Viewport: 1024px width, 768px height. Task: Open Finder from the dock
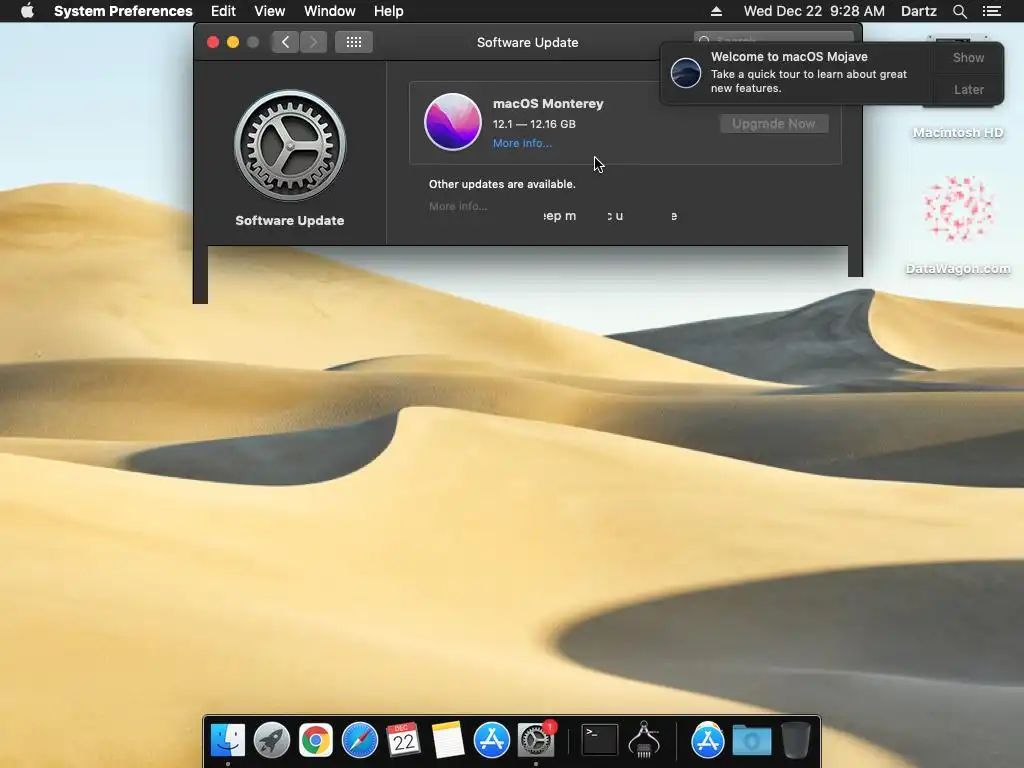pyautogui.click(x=228, y=740)
